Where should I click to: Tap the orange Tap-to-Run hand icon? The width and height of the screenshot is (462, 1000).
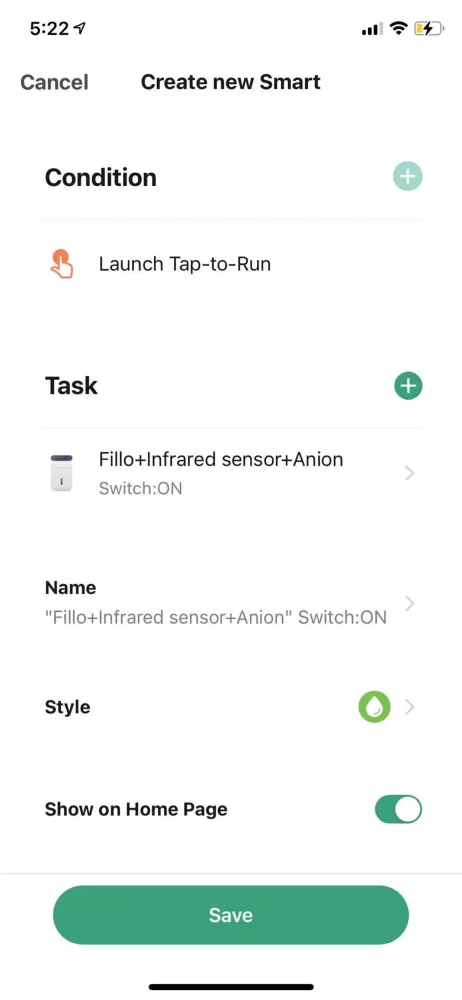pyautogui.click(x=62, y=263)
